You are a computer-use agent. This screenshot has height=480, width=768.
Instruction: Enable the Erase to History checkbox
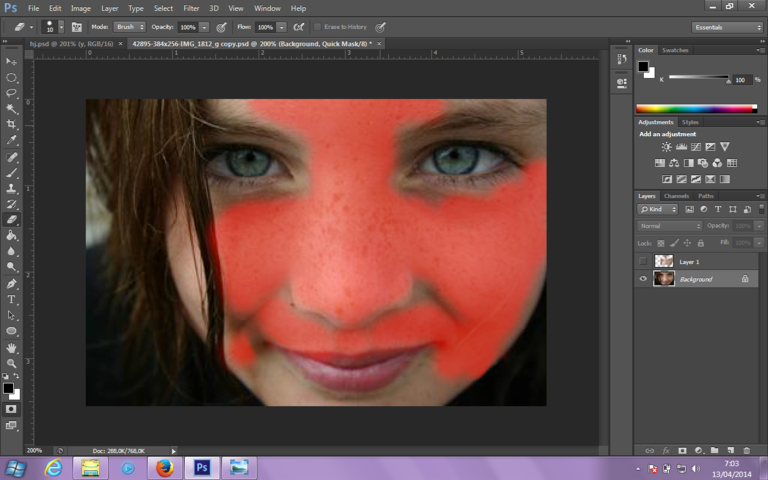point(318,27)
